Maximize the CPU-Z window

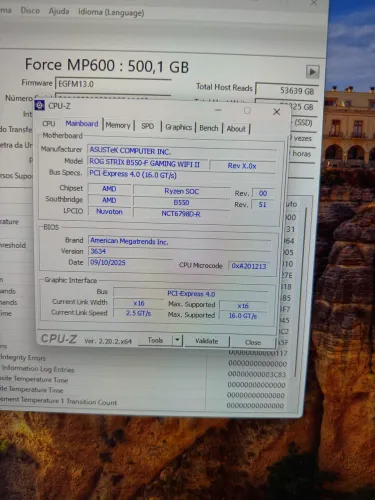click(247, 110)
